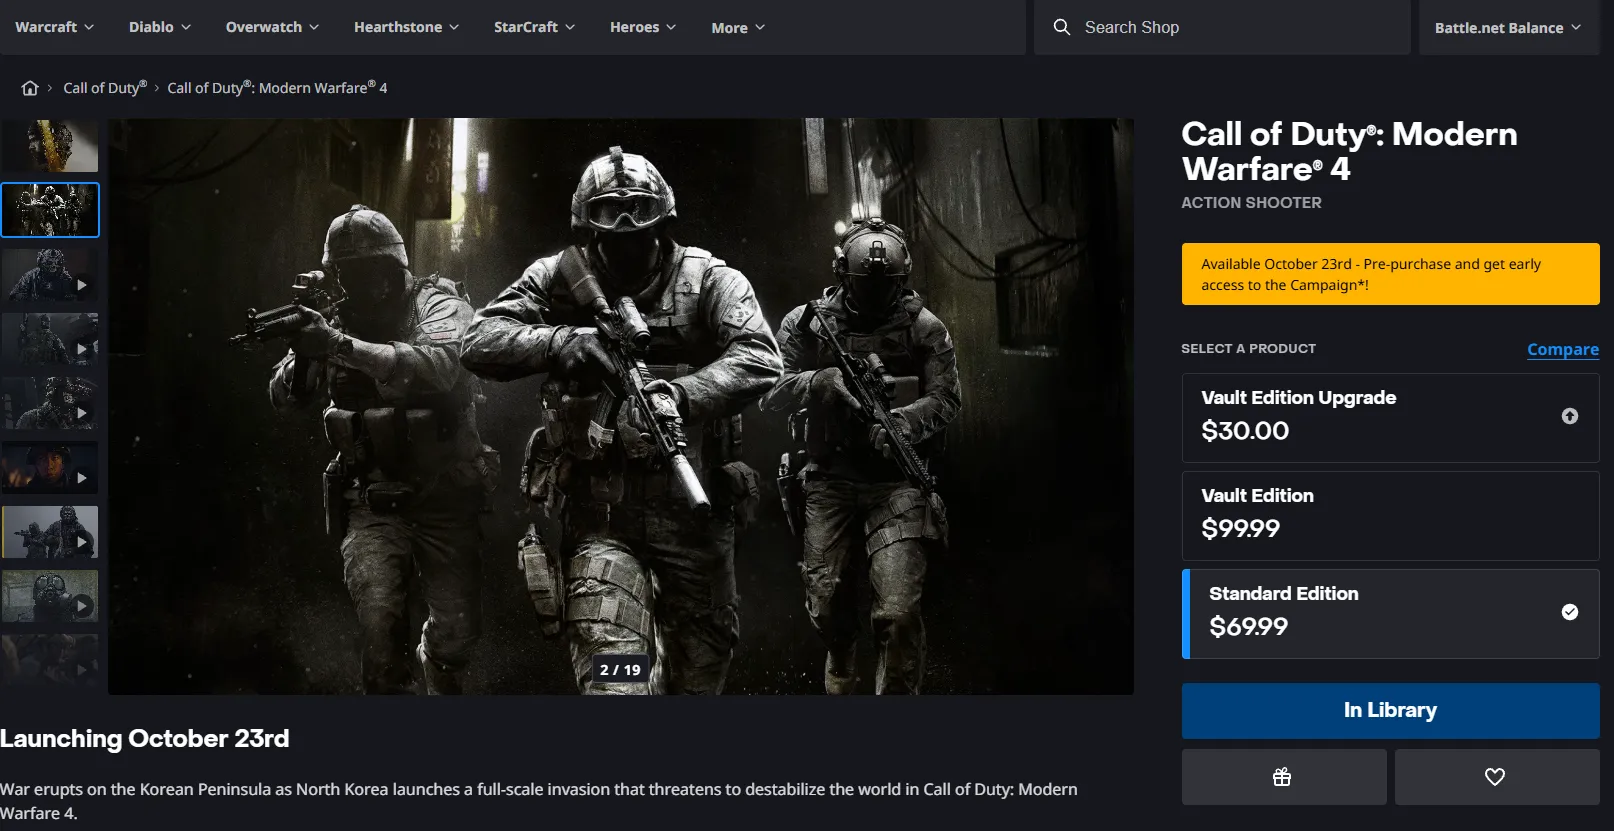Click the Search Shop field
The height and width of the screenshot is (831, 1614).
point(1222,27)
